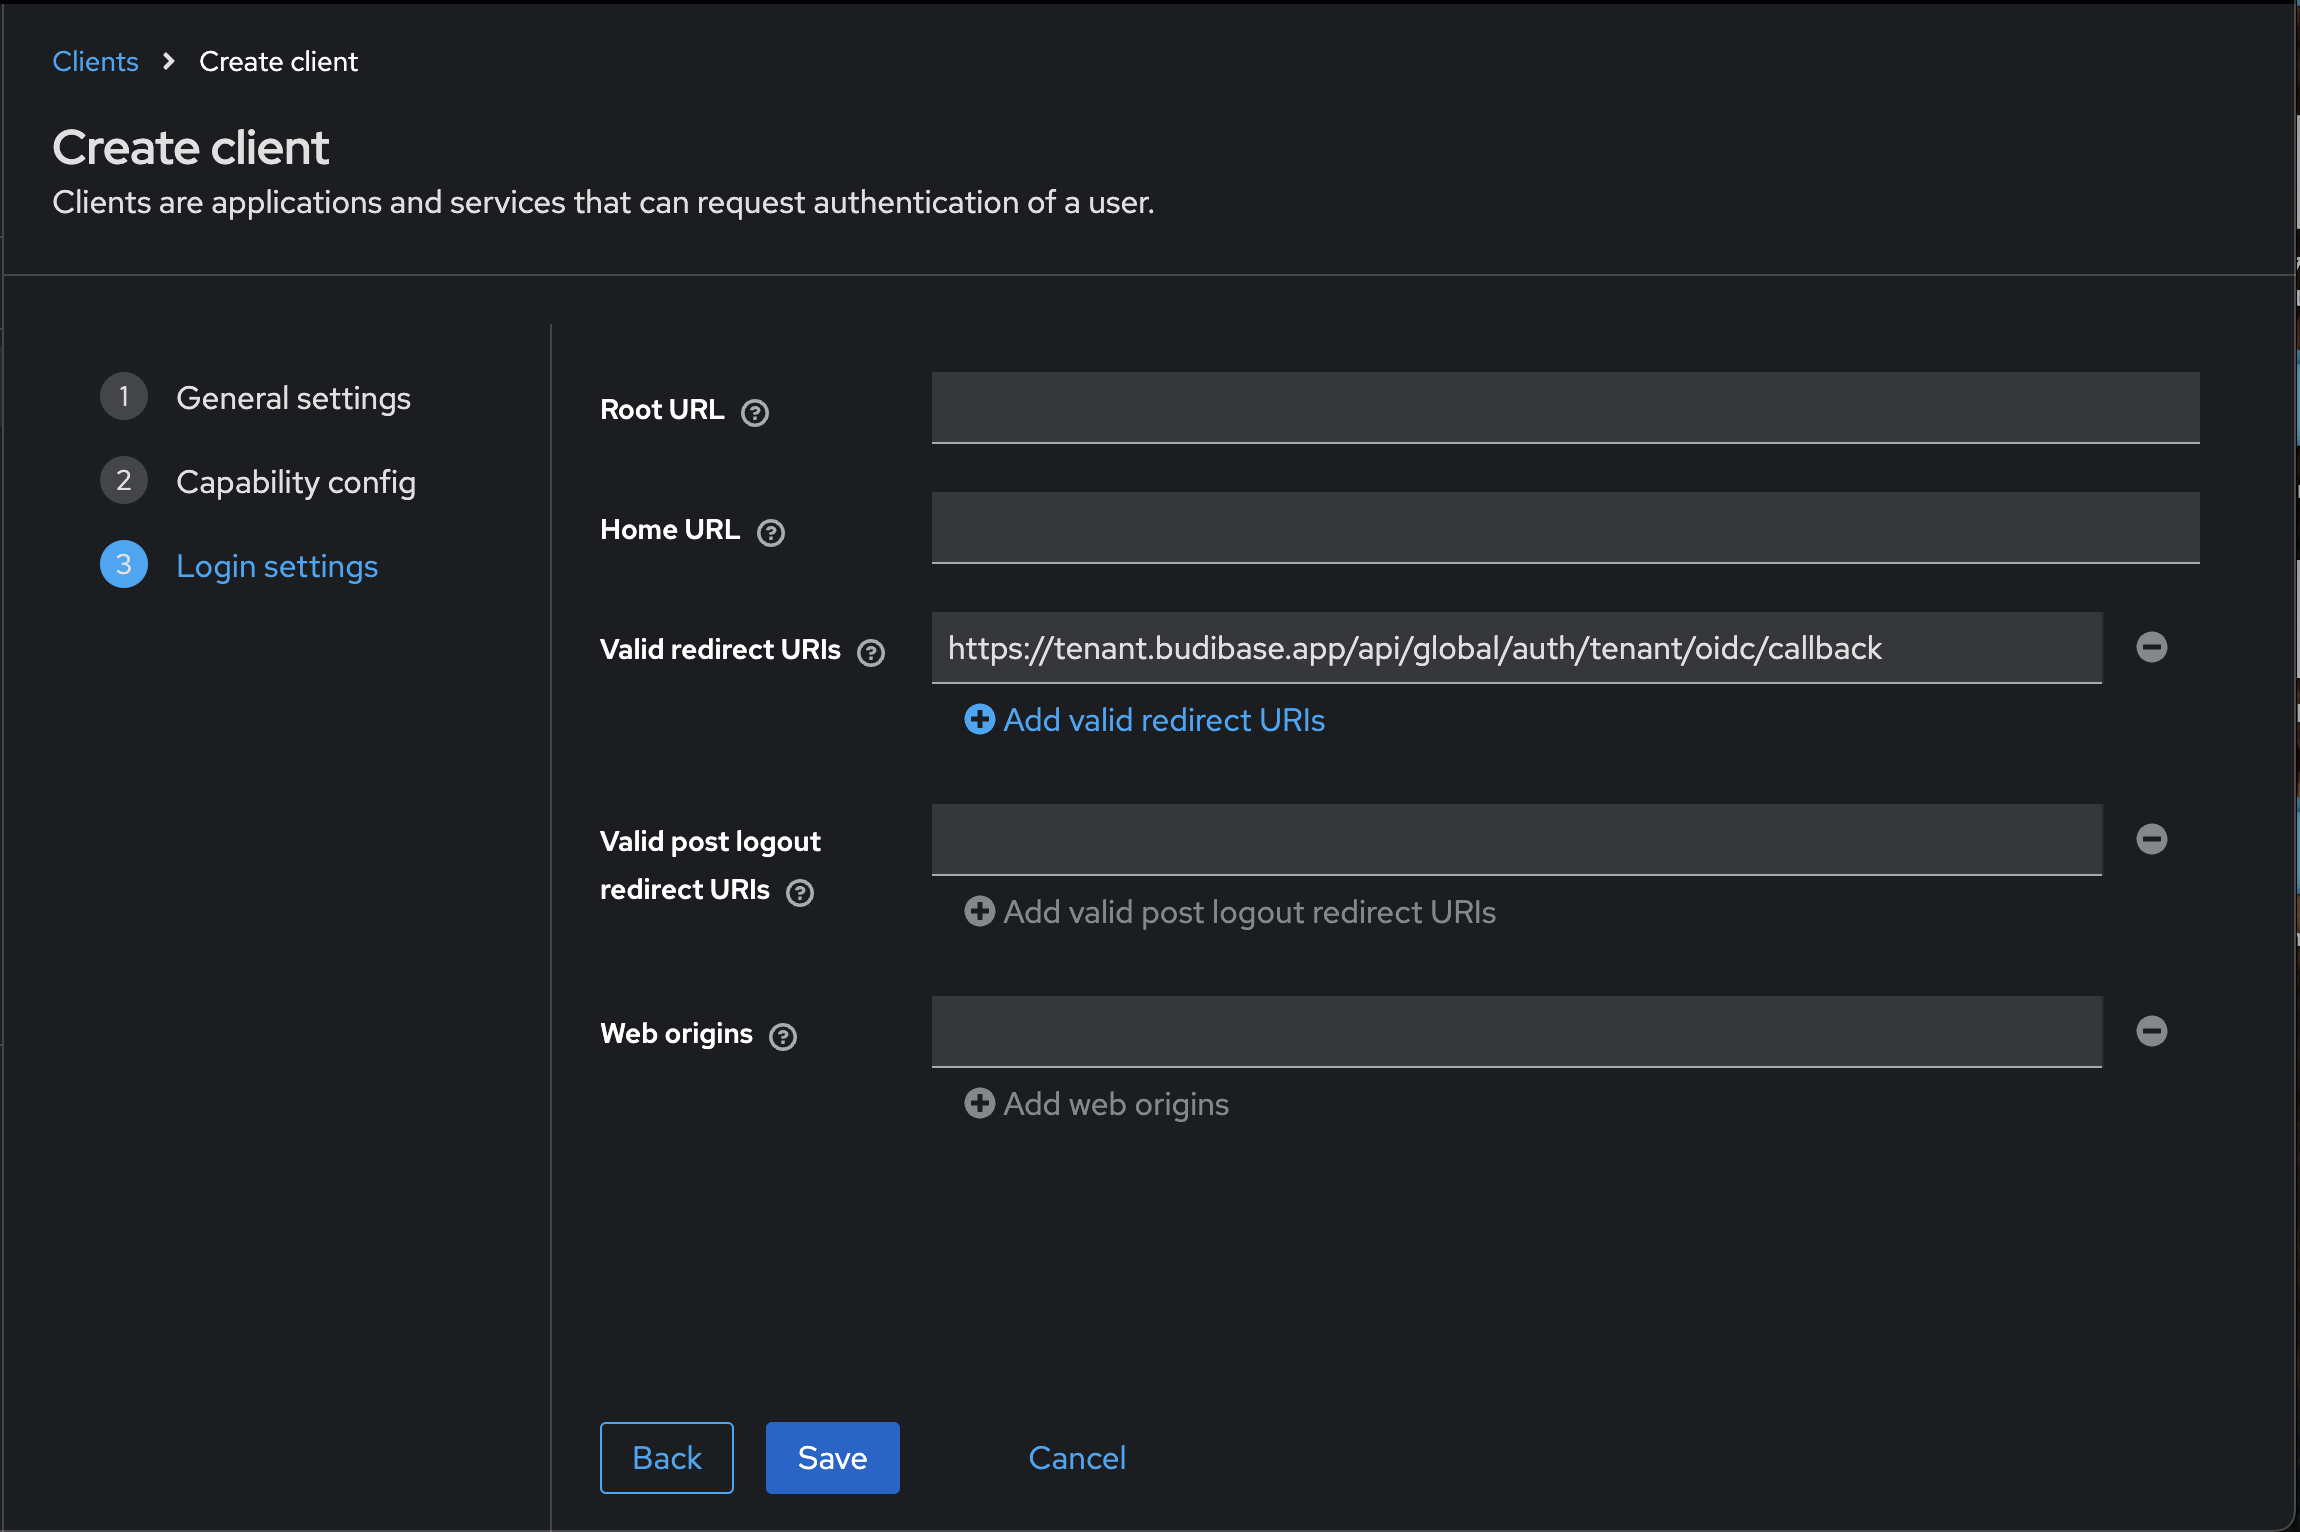This screenshot has width=2300, height=1532.
Task: Remove the post logout redirect URI row
Action: tap(2152, 839)
